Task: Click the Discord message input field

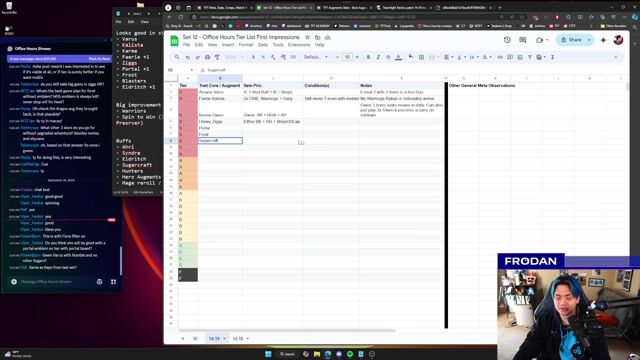Action: (55, 282)
